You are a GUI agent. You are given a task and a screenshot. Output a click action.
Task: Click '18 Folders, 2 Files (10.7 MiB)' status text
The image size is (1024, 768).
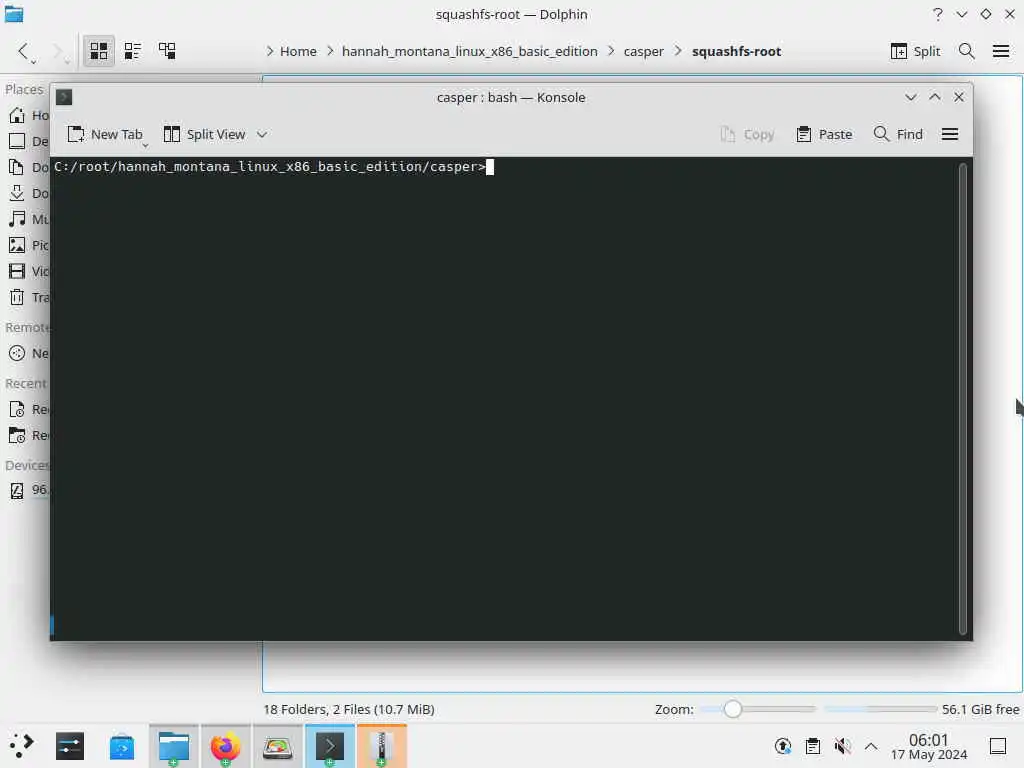349,709
